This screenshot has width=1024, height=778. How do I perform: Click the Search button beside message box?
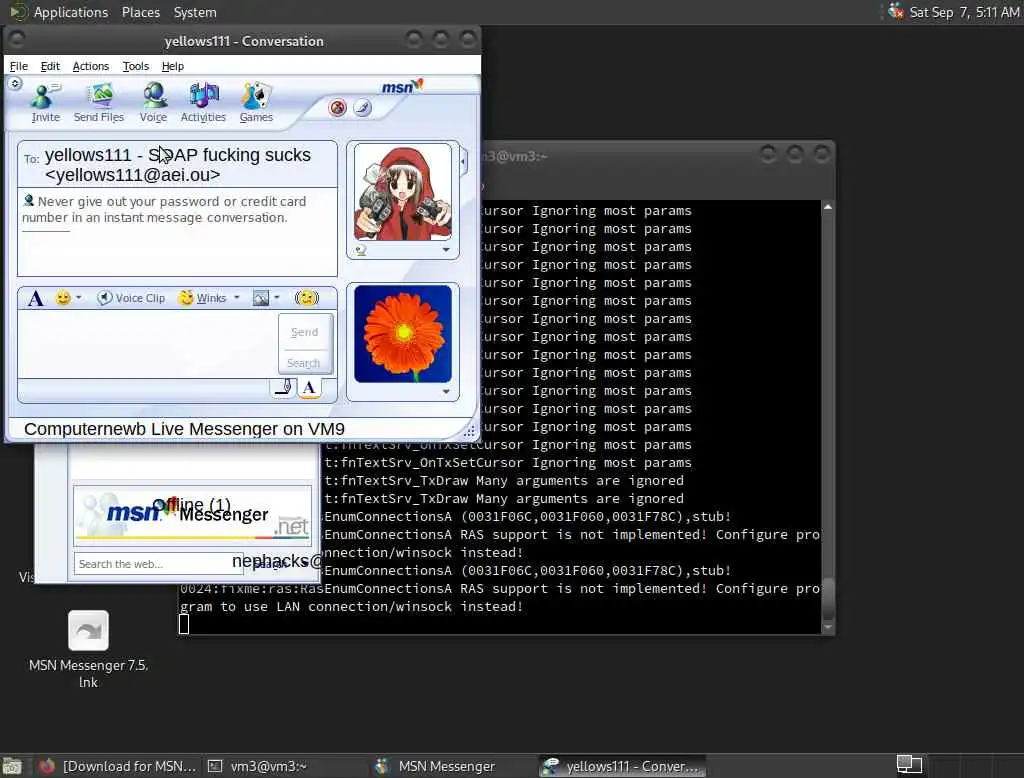point(304,363)
